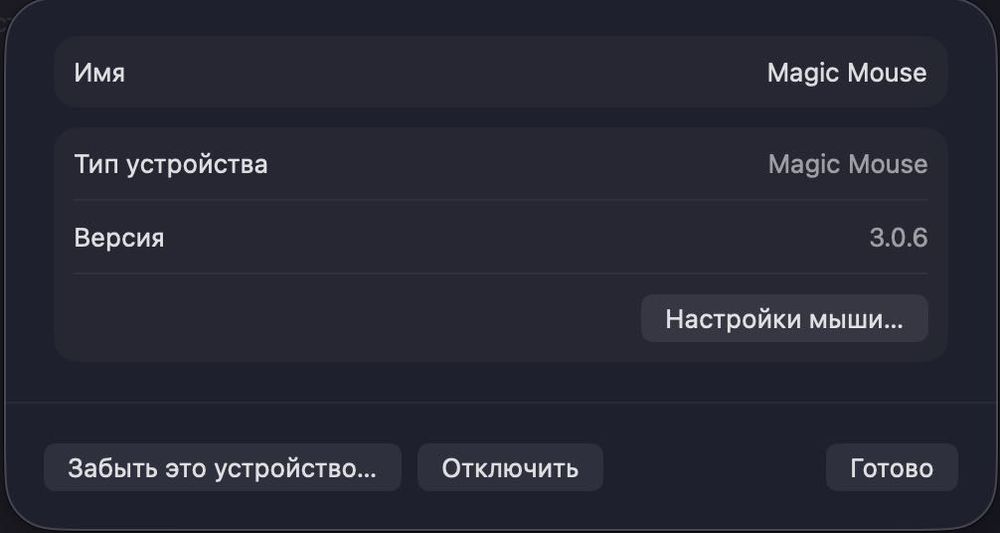Screen dimensions: 1000x533
Task: Disconnect the mouse with Отключить
Action: pyautogui.click(x=510, y=468)
